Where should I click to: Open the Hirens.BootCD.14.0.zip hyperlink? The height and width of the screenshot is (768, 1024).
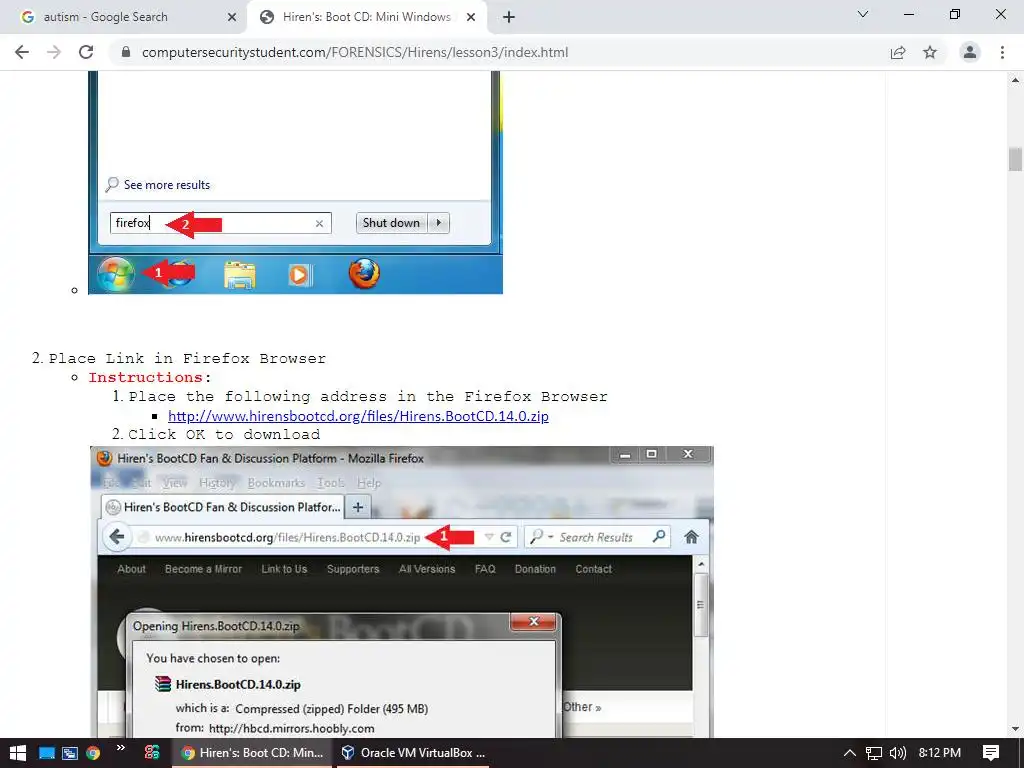358,416
